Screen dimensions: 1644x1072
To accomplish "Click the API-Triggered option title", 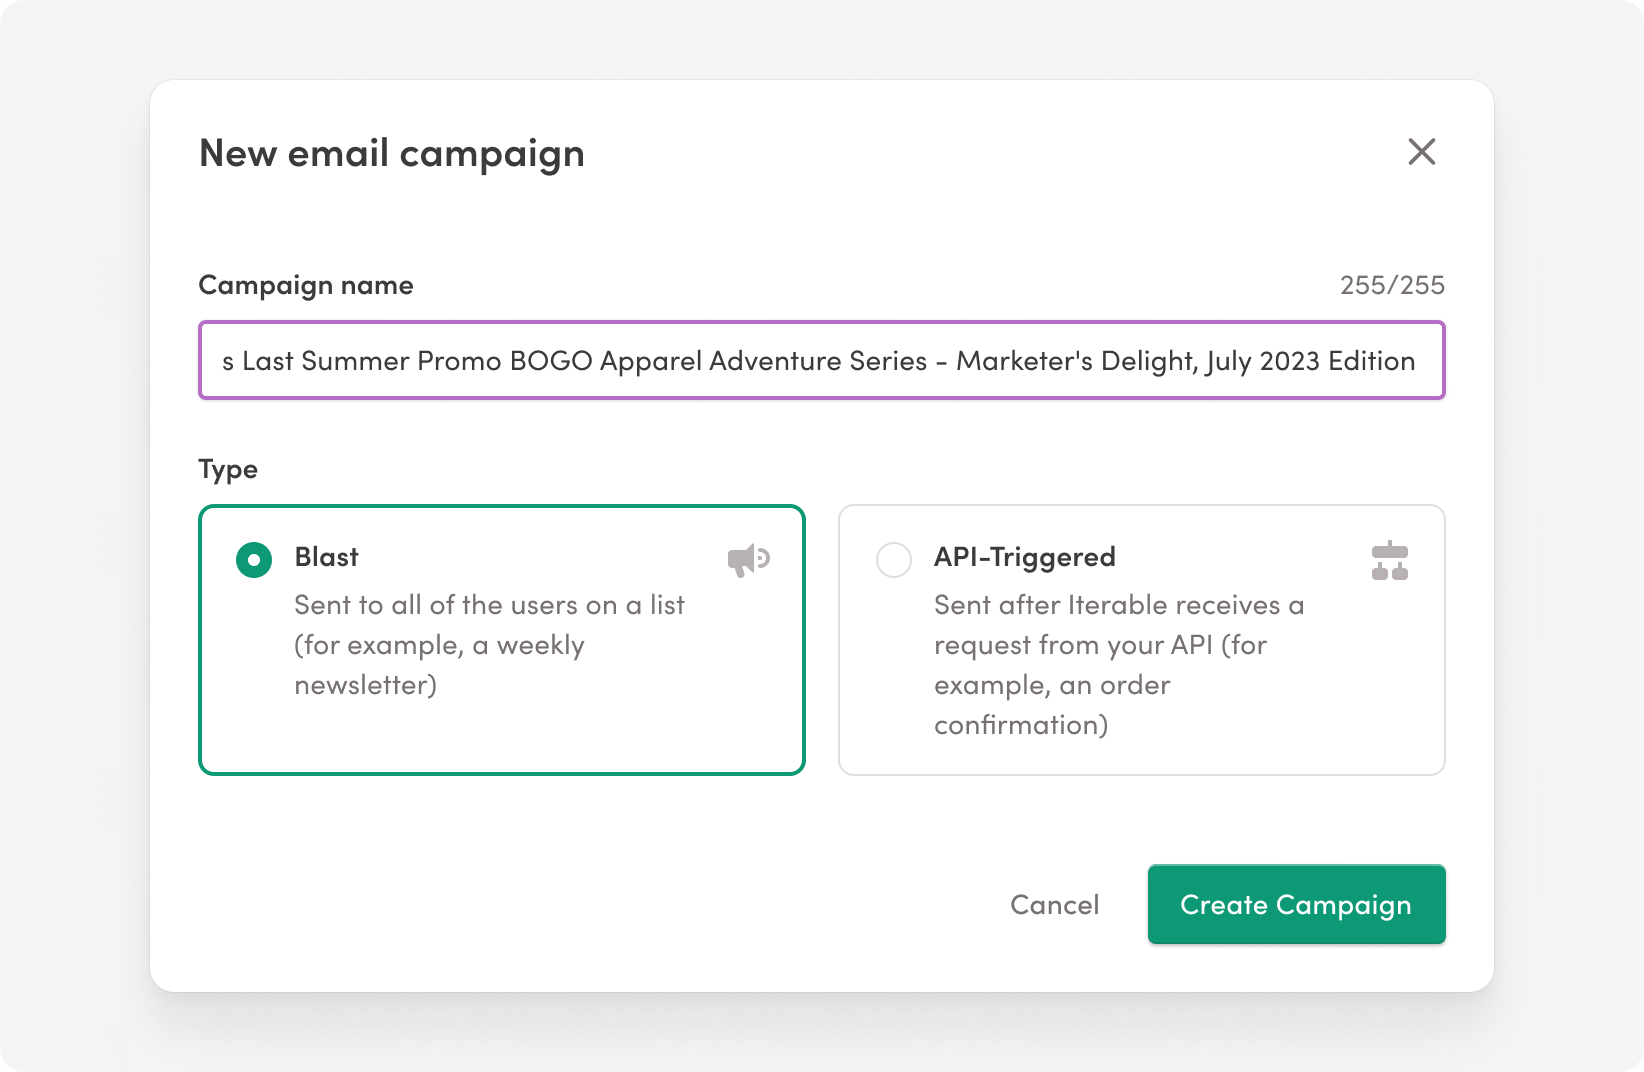I will pyautogui.click(x=1024, y=557).
